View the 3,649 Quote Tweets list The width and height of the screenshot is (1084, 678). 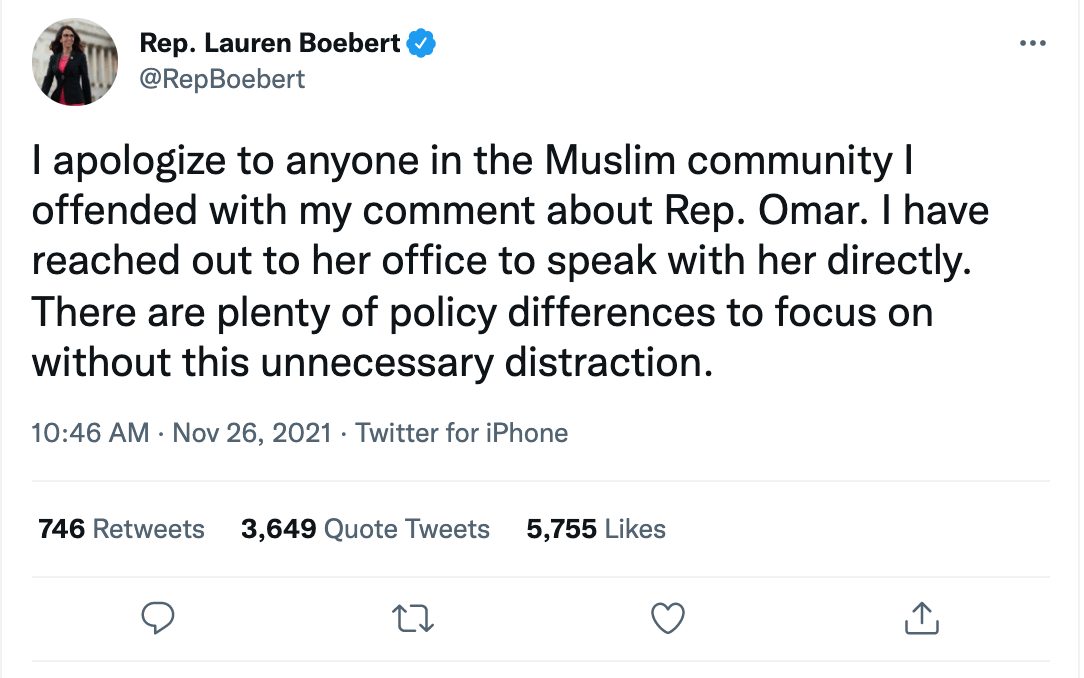point(365,529)
